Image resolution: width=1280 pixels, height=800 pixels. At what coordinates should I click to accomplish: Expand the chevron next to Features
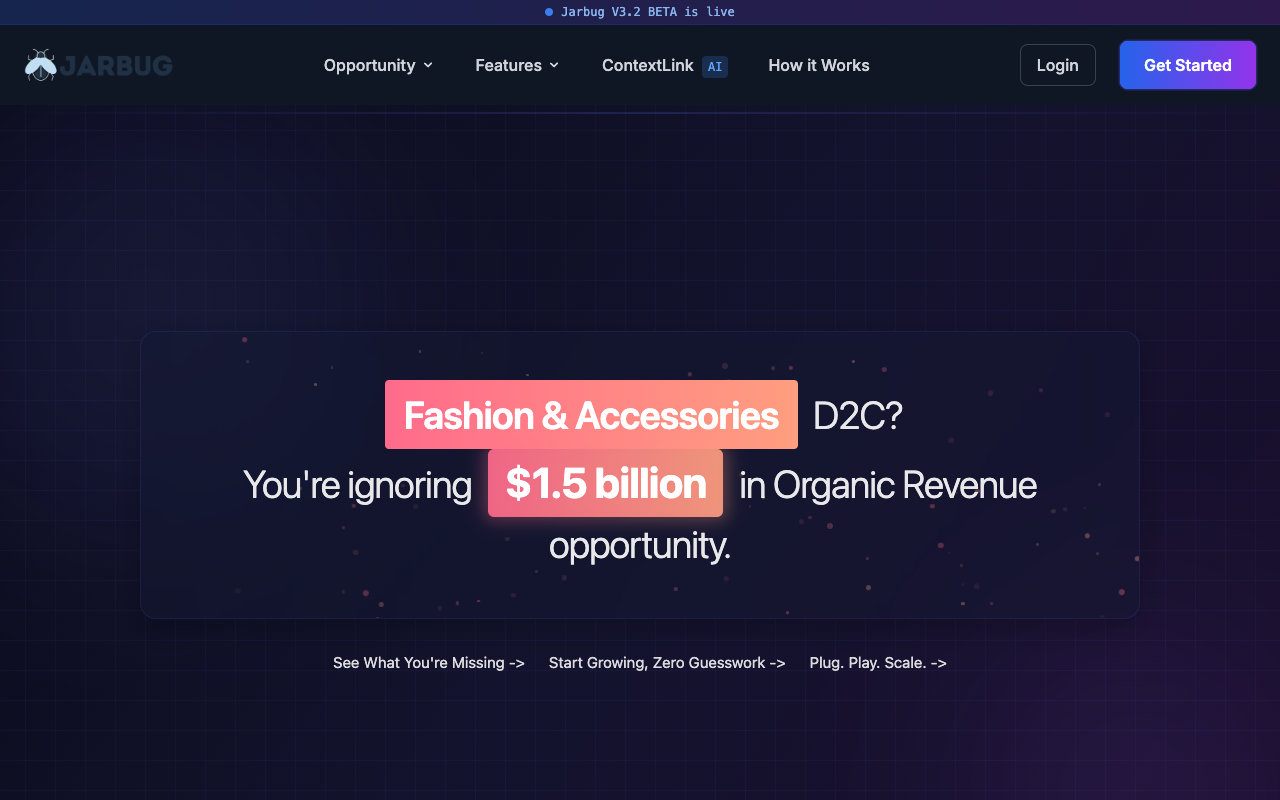click(x=554, y=65)
